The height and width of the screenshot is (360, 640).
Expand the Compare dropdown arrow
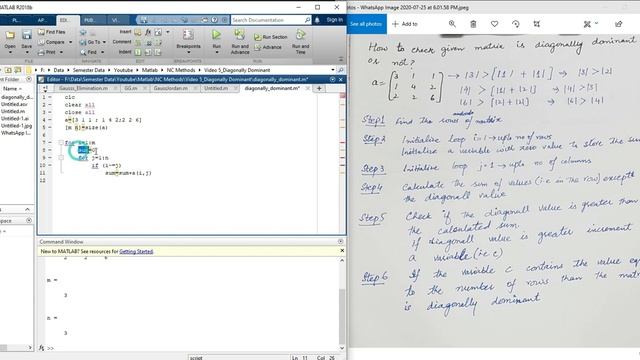point(70,42)
